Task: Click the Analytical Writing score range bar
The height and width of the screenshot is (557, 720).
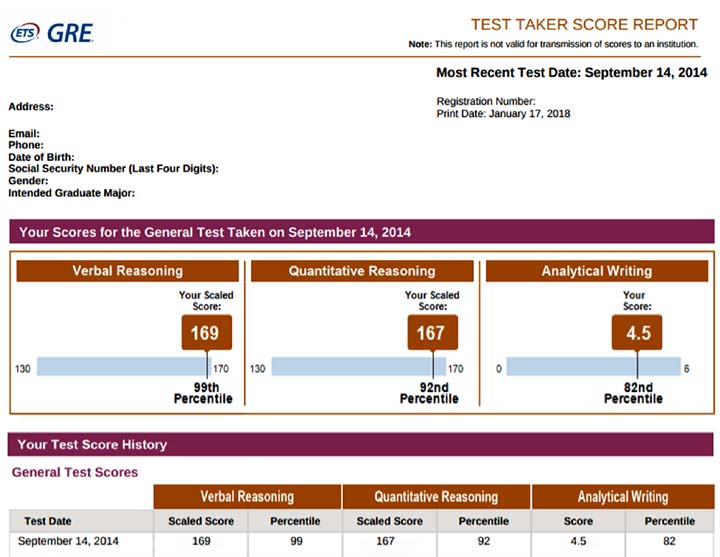Action: (593, 366)
